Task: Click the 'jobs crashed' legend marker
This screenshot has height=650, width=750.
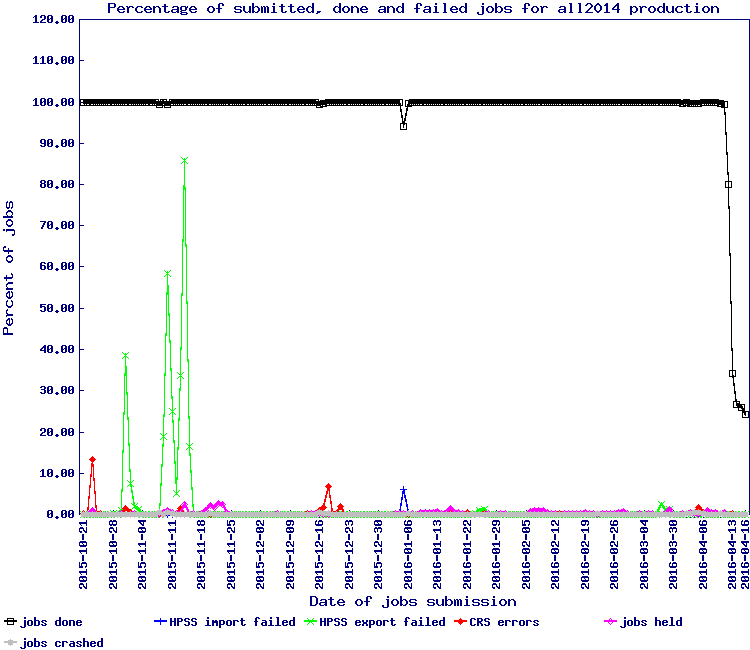Action: [11, 642]
